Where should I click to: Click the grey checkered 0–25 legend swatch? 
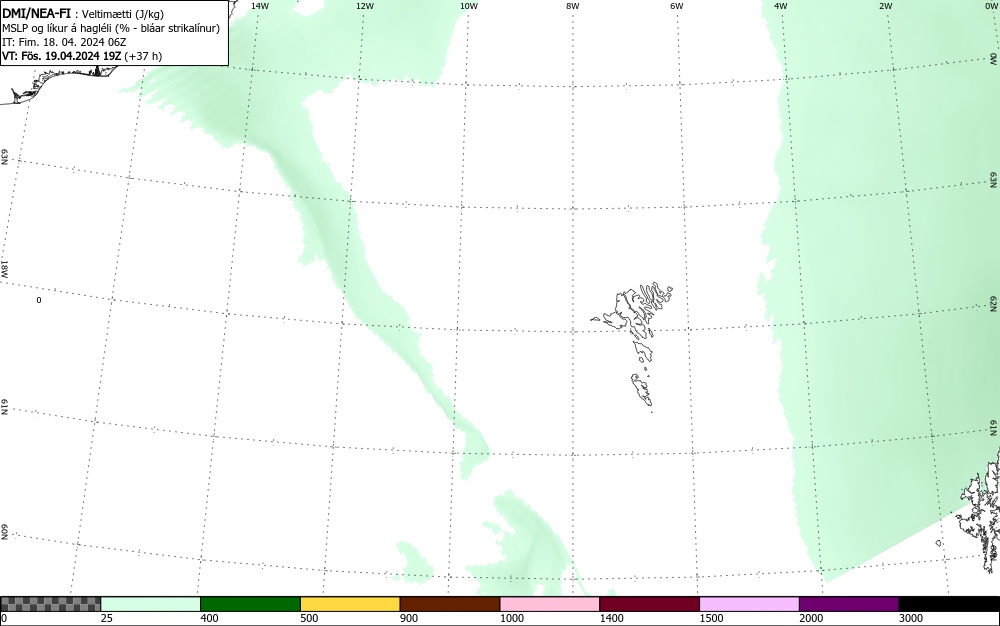50,604
